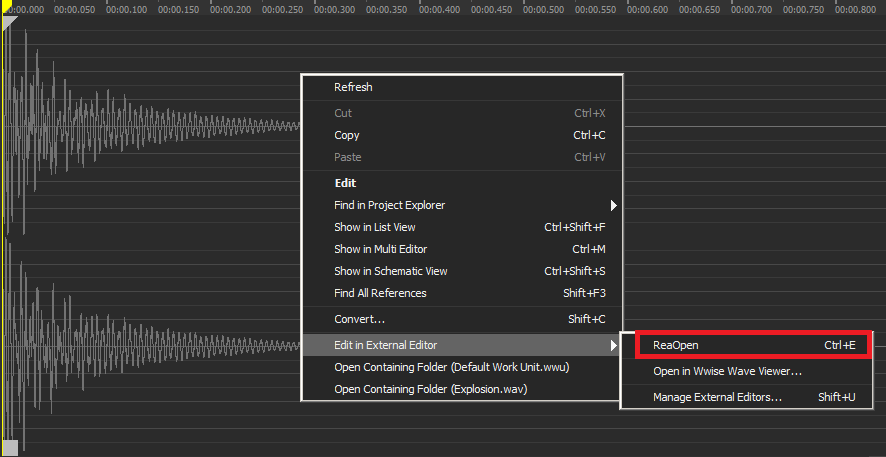
Task: Expand the Find in Project Explorer arrow
Action: (x=614, y=205)
